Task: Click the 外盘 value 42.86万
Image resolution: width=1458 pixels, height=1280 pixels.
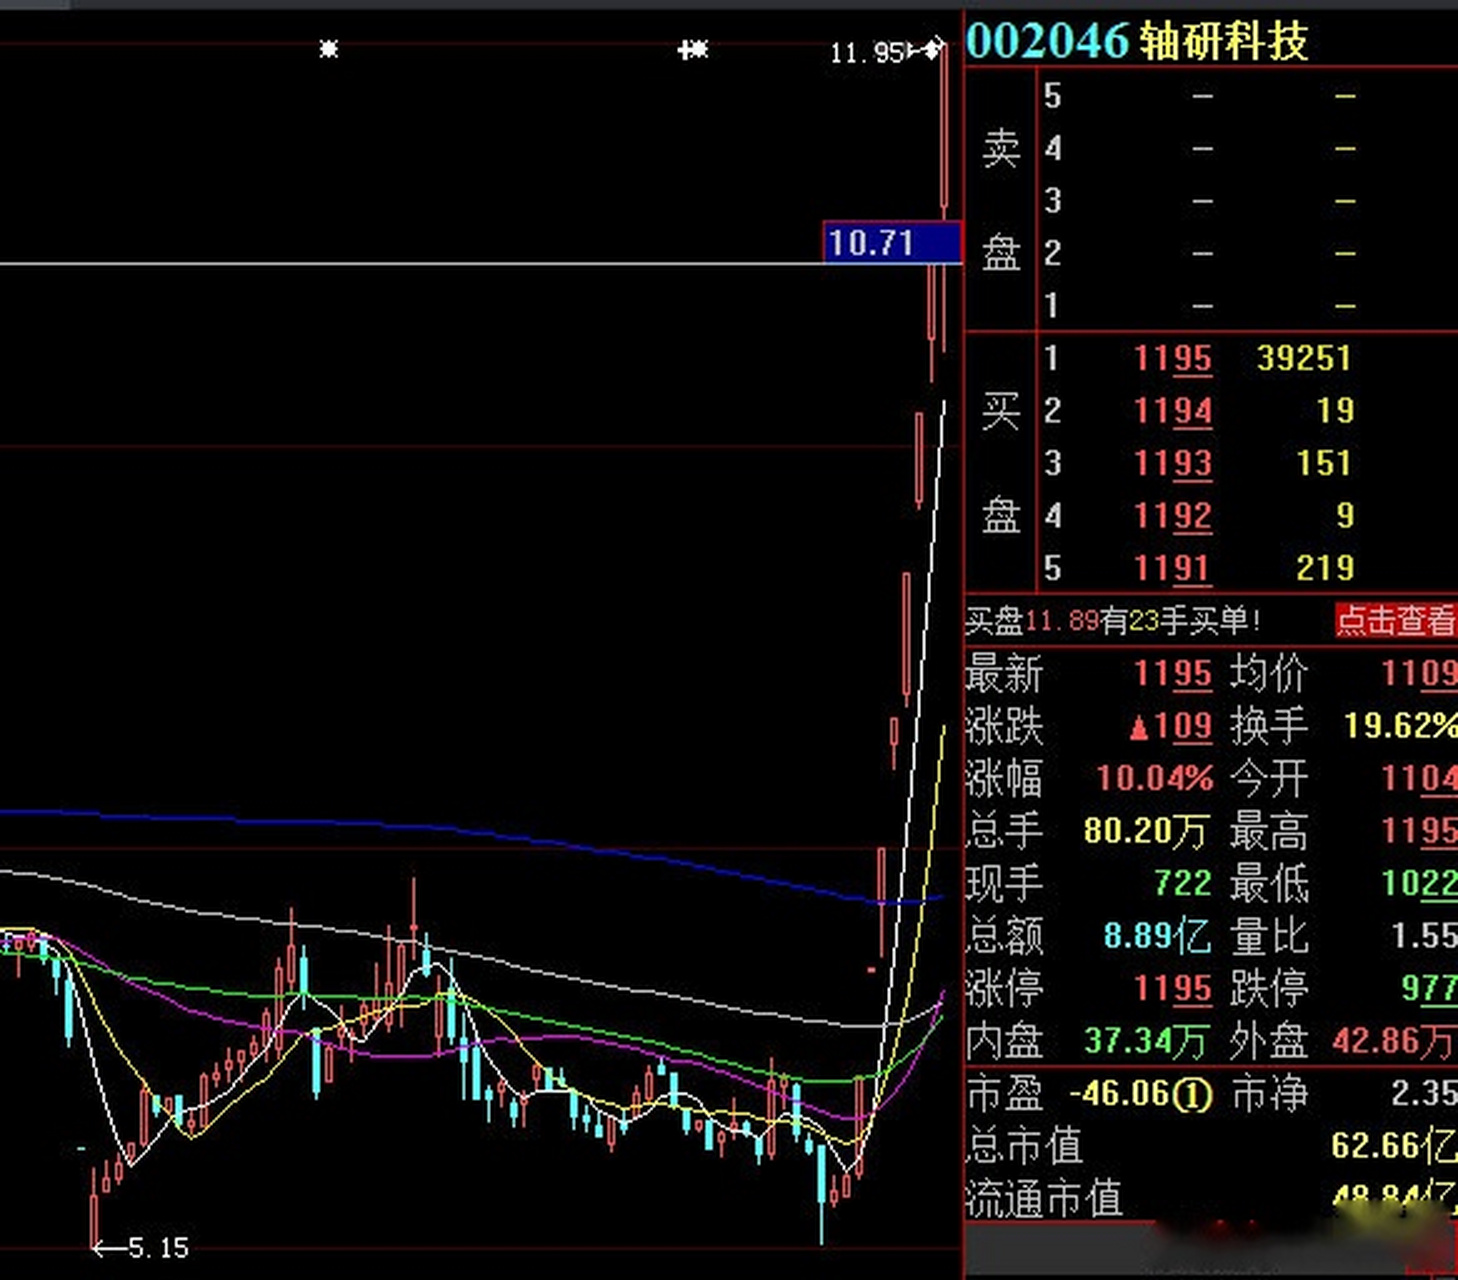Action: (1394, 1041)
